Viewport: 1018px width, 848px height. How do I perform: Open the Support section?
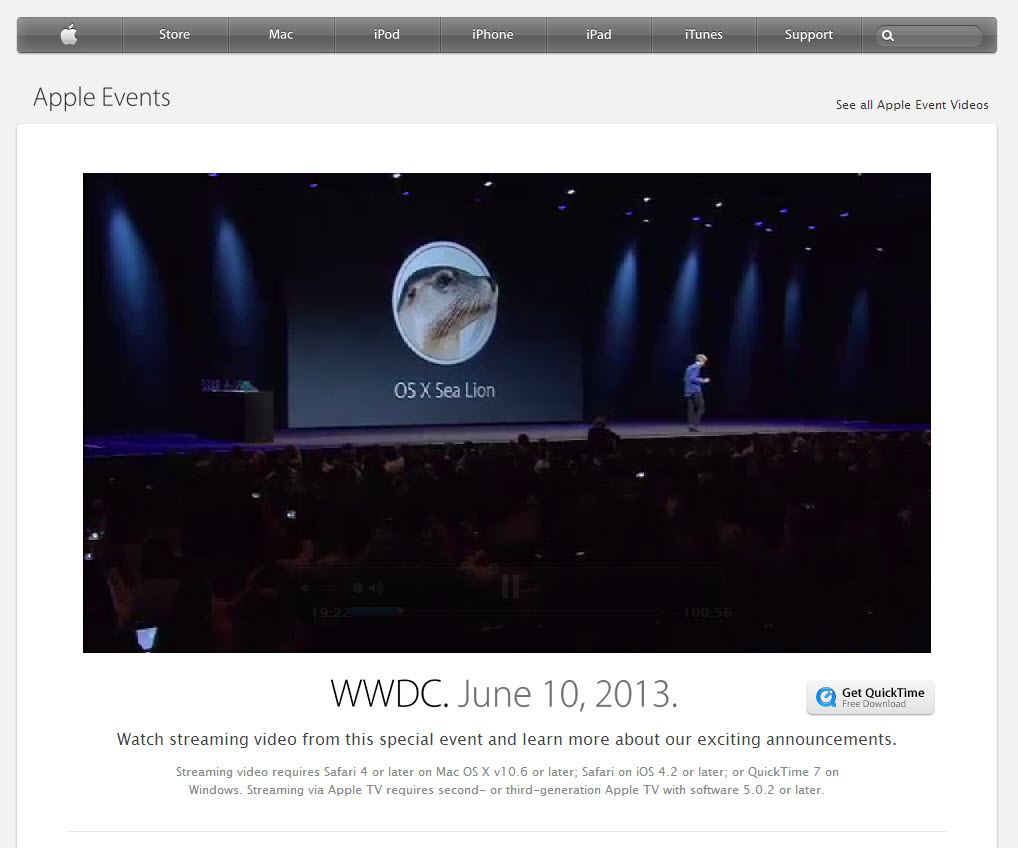pos(808,34)
